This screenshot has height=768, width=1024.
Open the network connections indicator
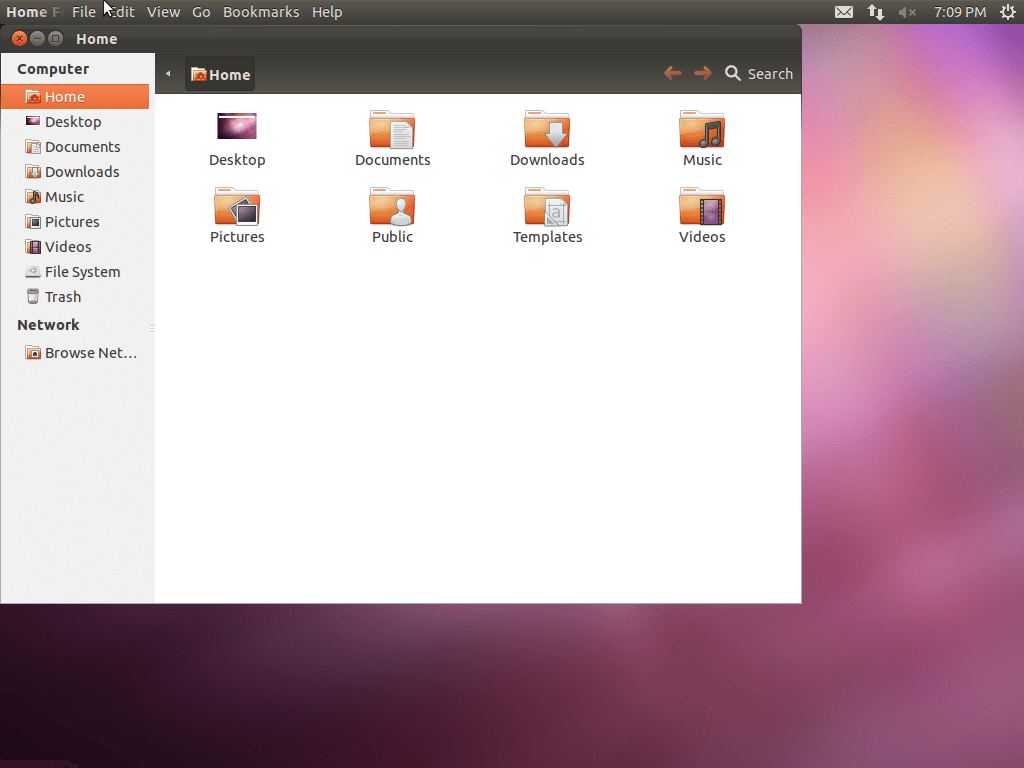876,12
